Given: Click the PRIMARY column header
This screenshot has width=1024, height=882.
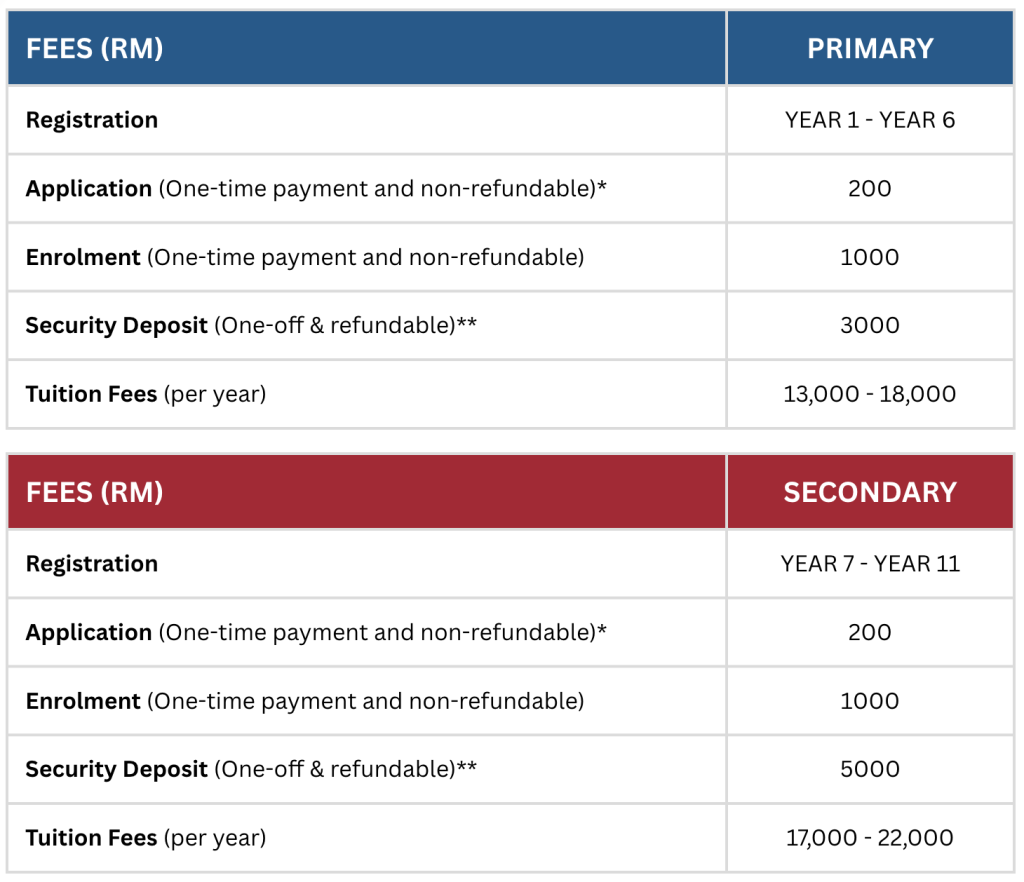Looking at the screenshot, I should click(x=870, y=48).
